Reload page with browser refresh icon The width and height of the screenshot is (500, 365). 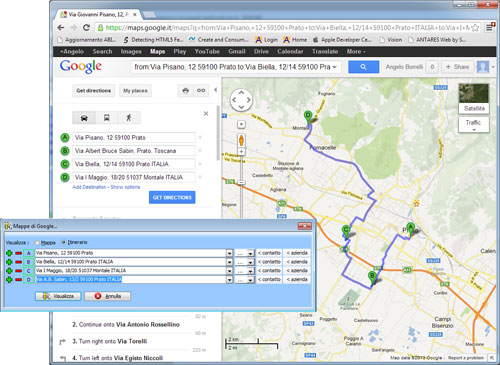(86, 28)
